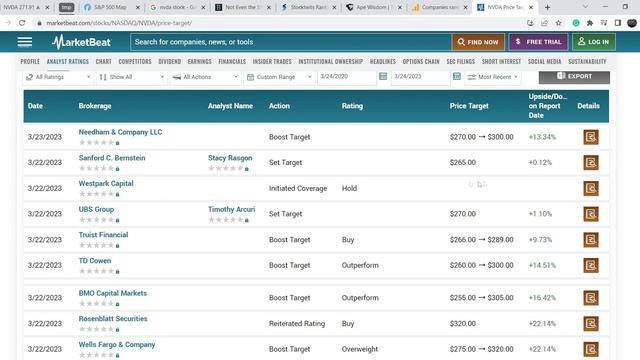Image resolution: width=640 pixels, height=360 pixels.
Task: Switch to the SEC Filings tab
Action: tap(460, 62)
